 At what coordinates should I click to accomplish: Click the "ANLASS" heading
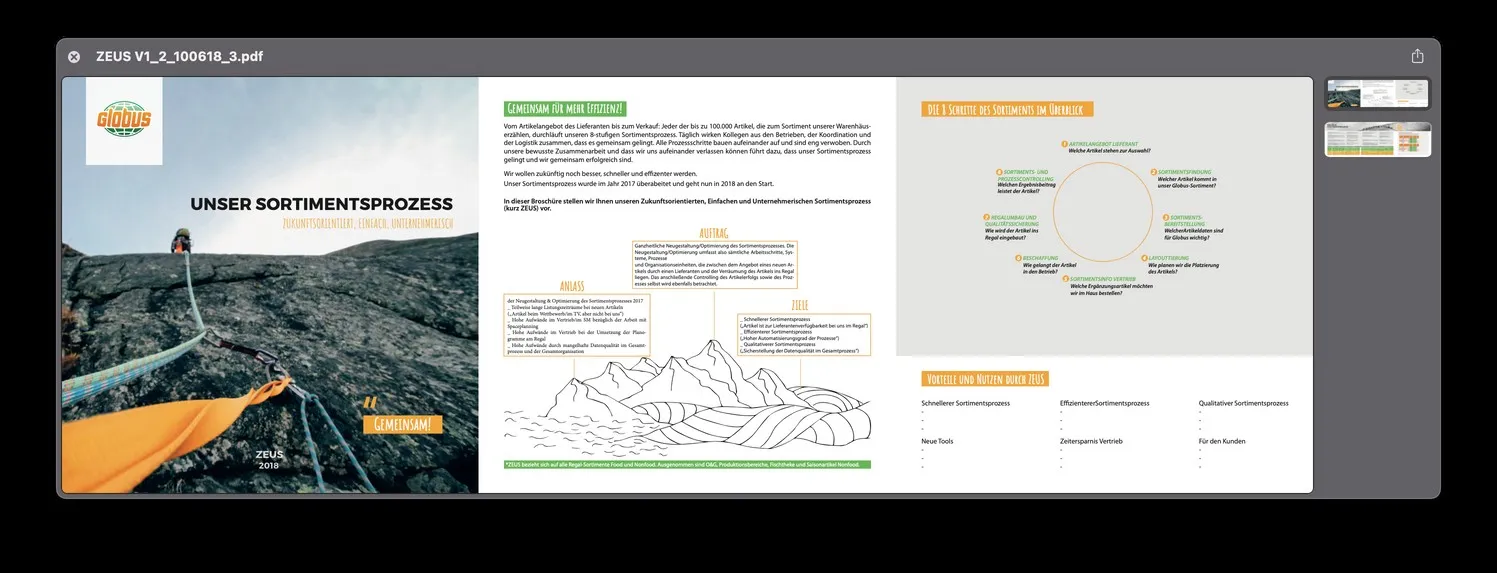[x=572, y=287]
